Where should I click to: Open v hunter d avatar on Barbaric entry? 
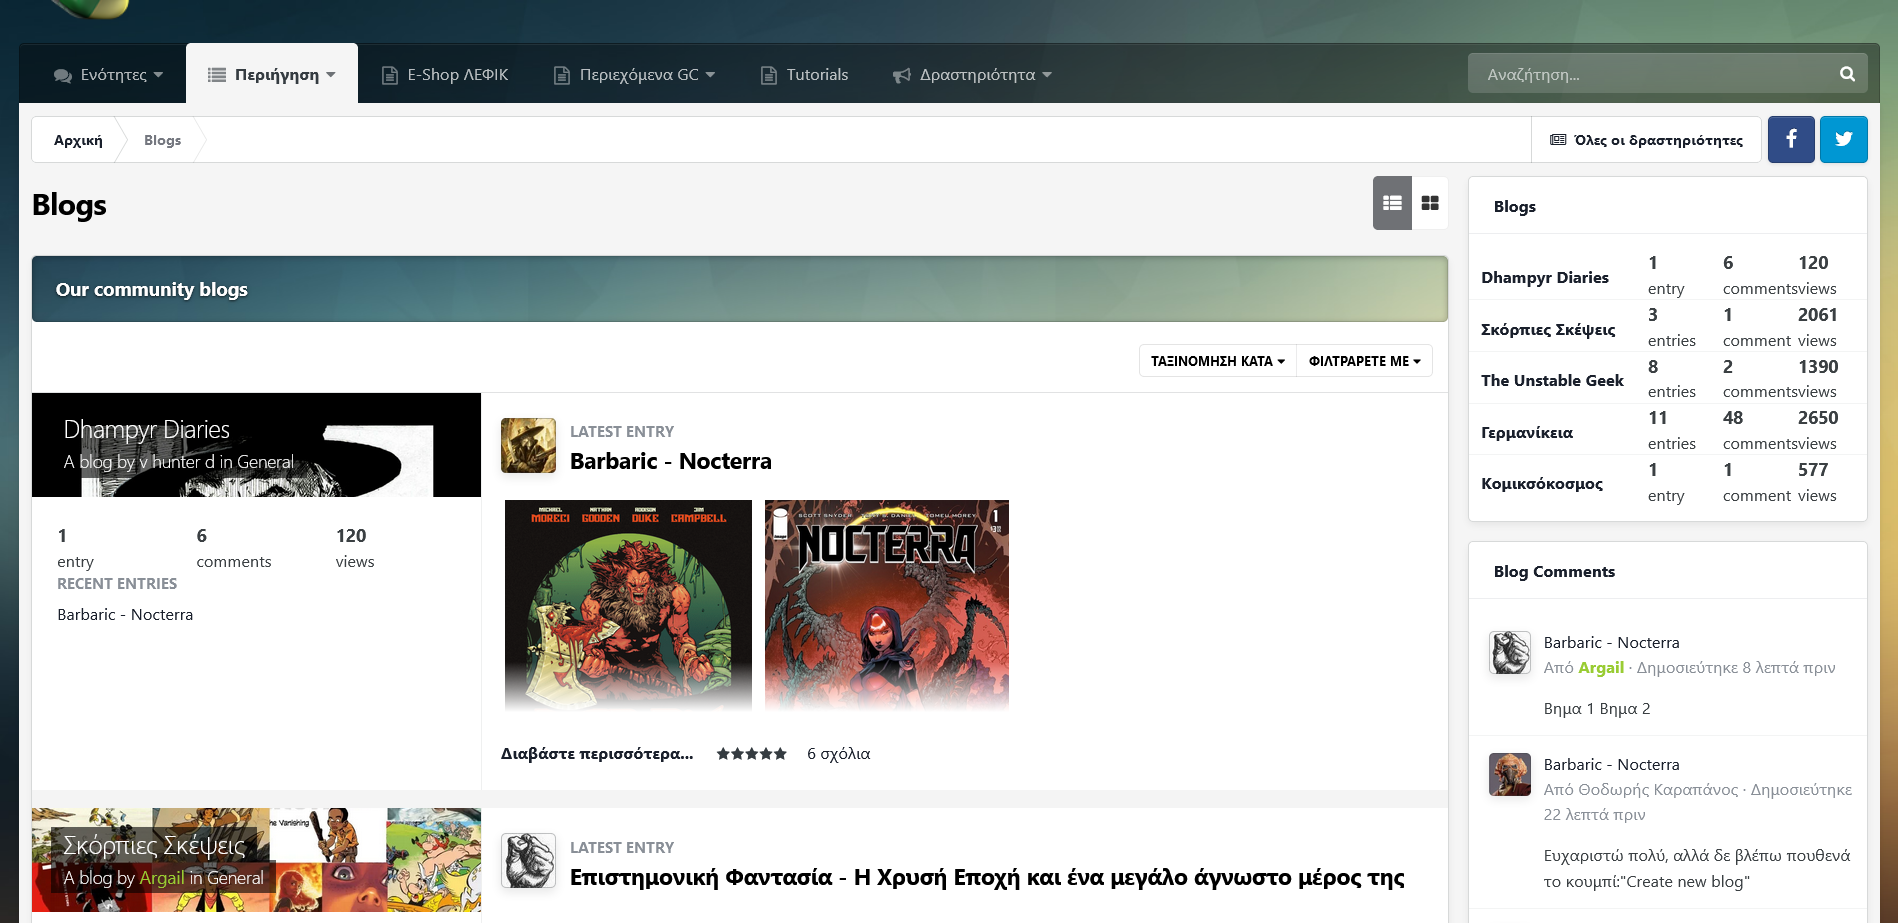pos(528,446)
